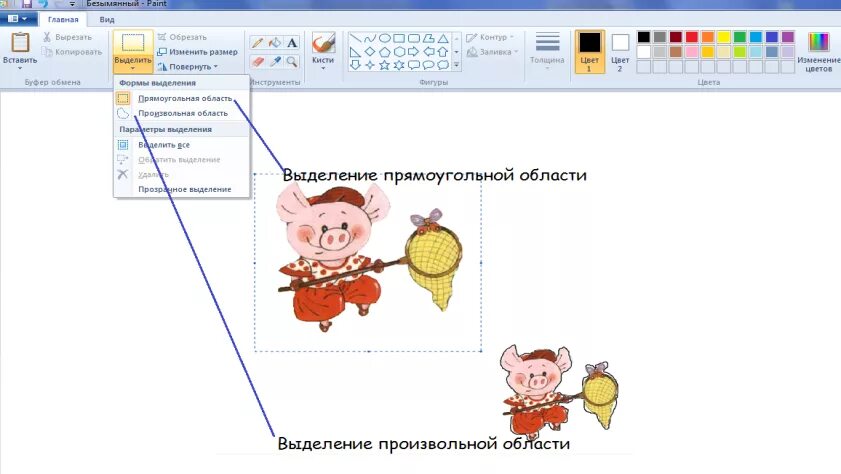Open the Заливка fill dropdown
The width and height of the screenshot is (841, 474).
coord(493,52)
